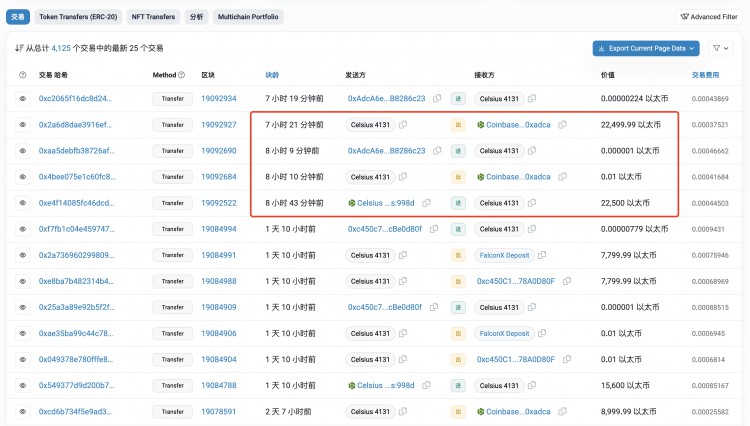Copy 0xc450C1...78A0D80F recipient address in block 19084988 row
Image resolution: width=750 pixels, height=426 pixels.
tap(567, 281)
